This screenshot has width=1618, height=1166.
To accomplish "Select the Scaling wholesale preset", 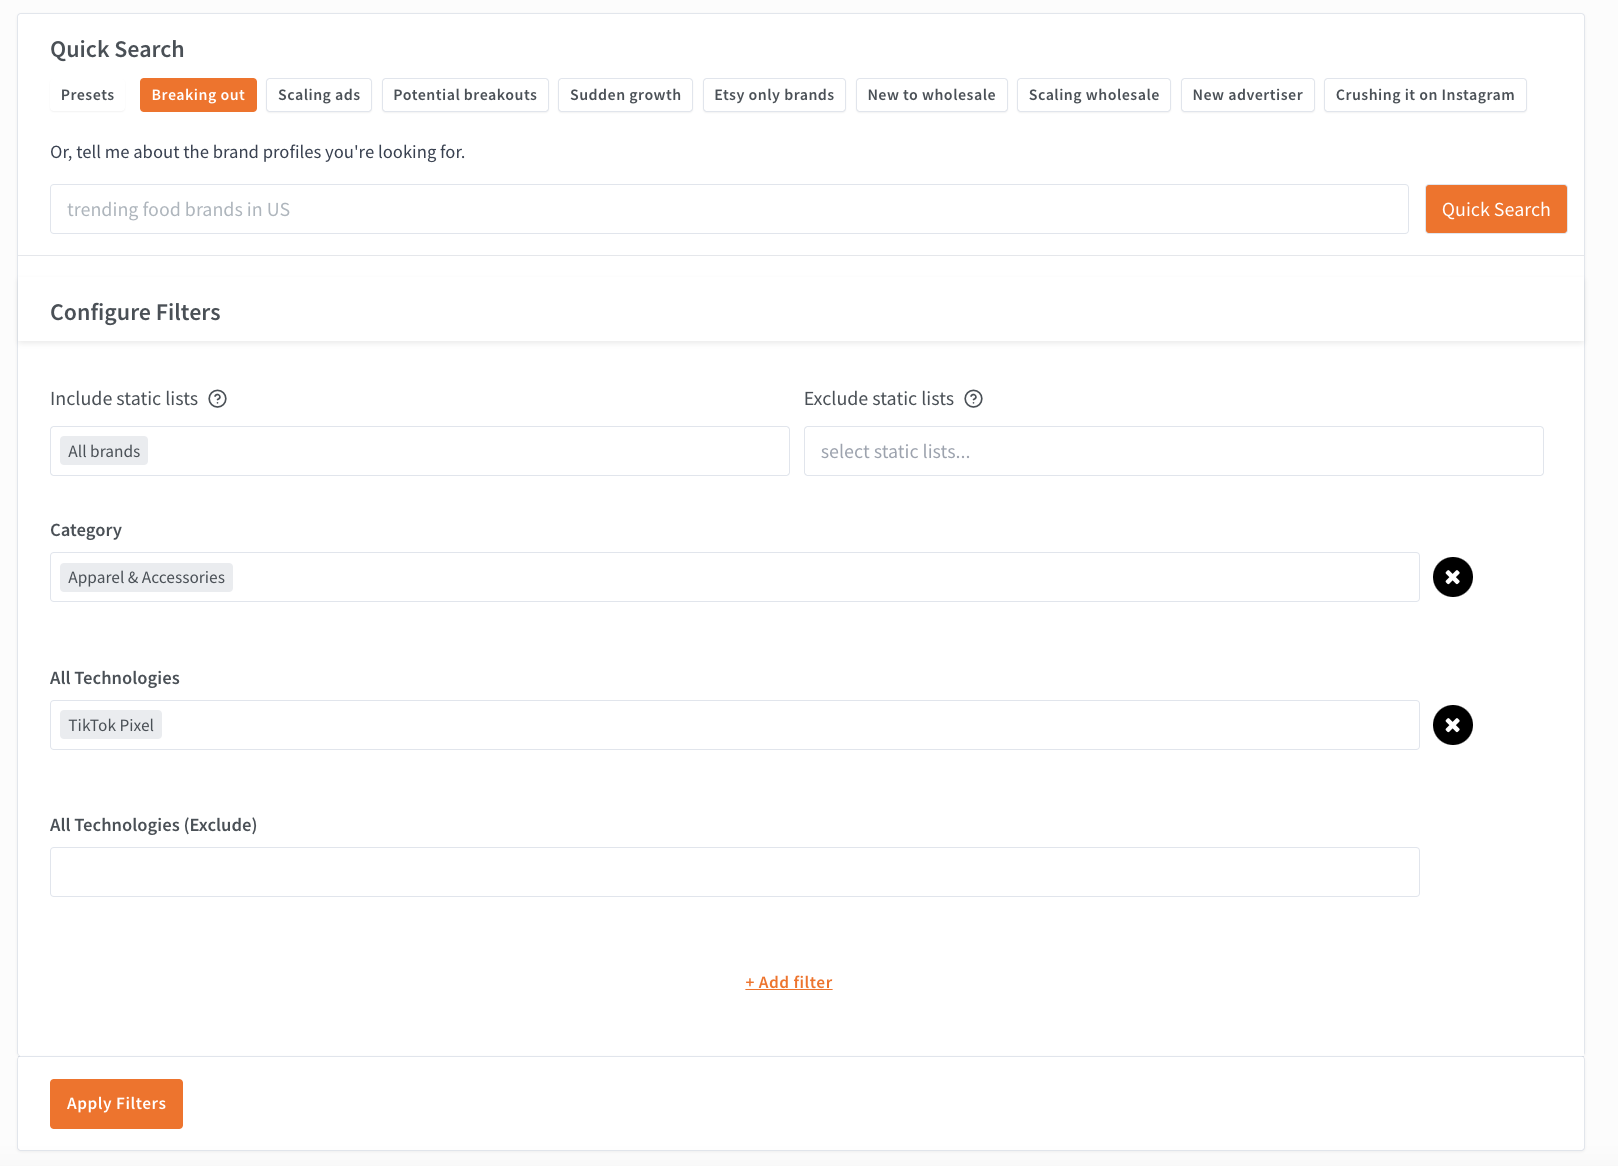I will [x=1093, y=95].
